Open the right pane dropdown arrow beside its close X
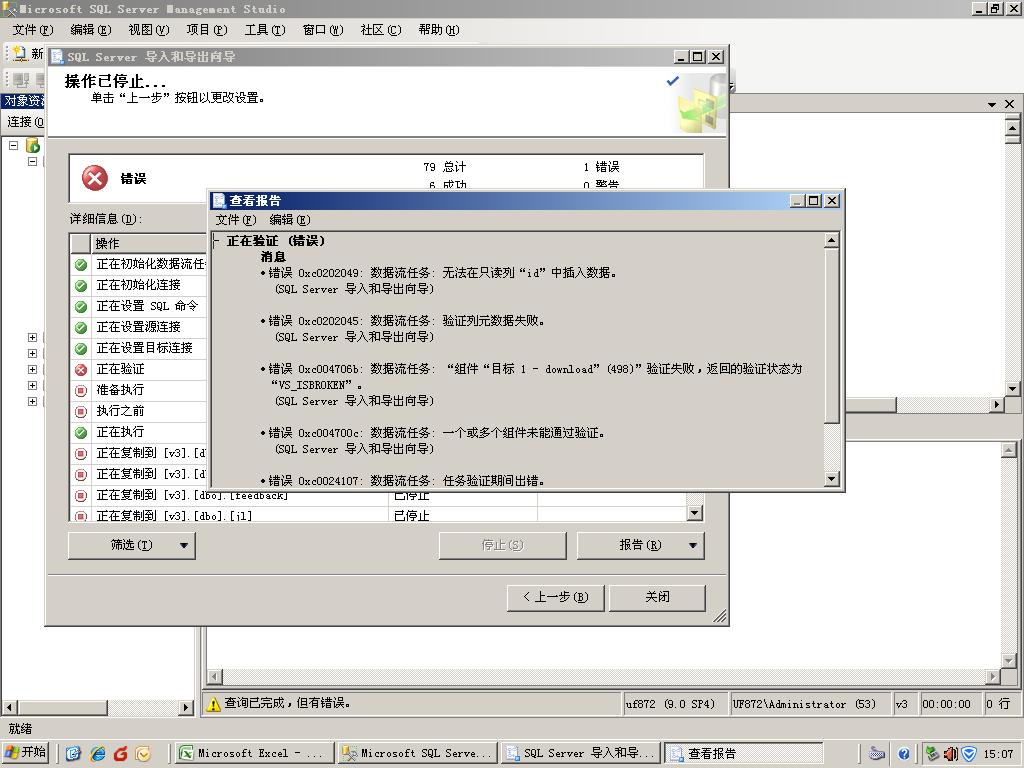 [x=992, y=104]
